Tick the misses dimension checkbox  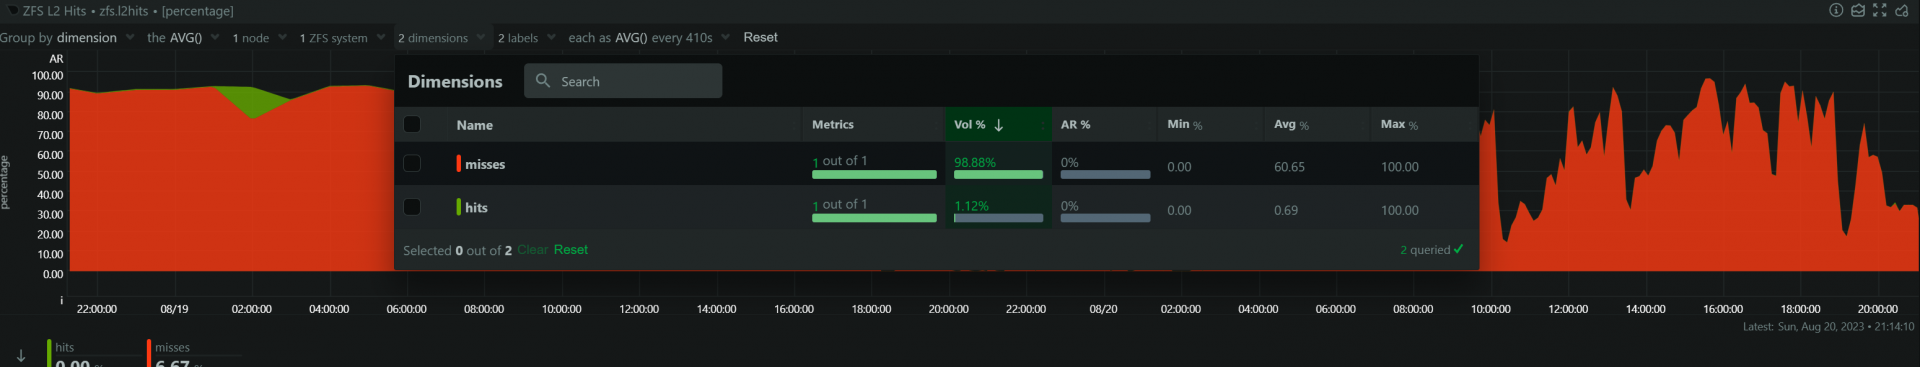[x=412, y=163]
